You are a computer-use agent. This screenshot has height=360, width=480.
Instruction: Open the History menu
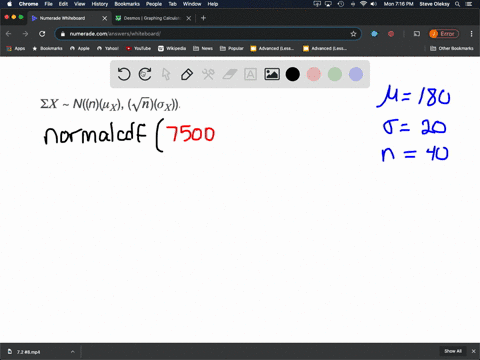pos(100,4)
